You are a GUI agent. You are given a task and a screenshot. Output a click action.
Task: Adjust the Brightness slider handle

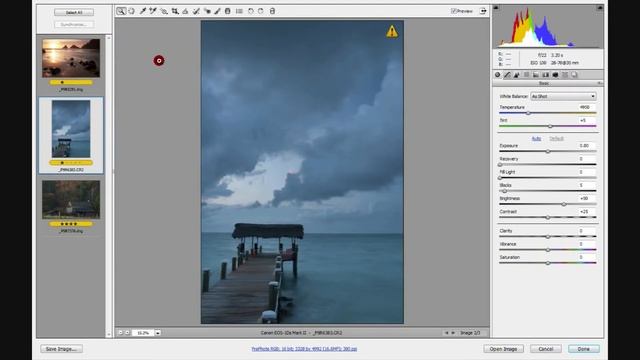point(564,204)
